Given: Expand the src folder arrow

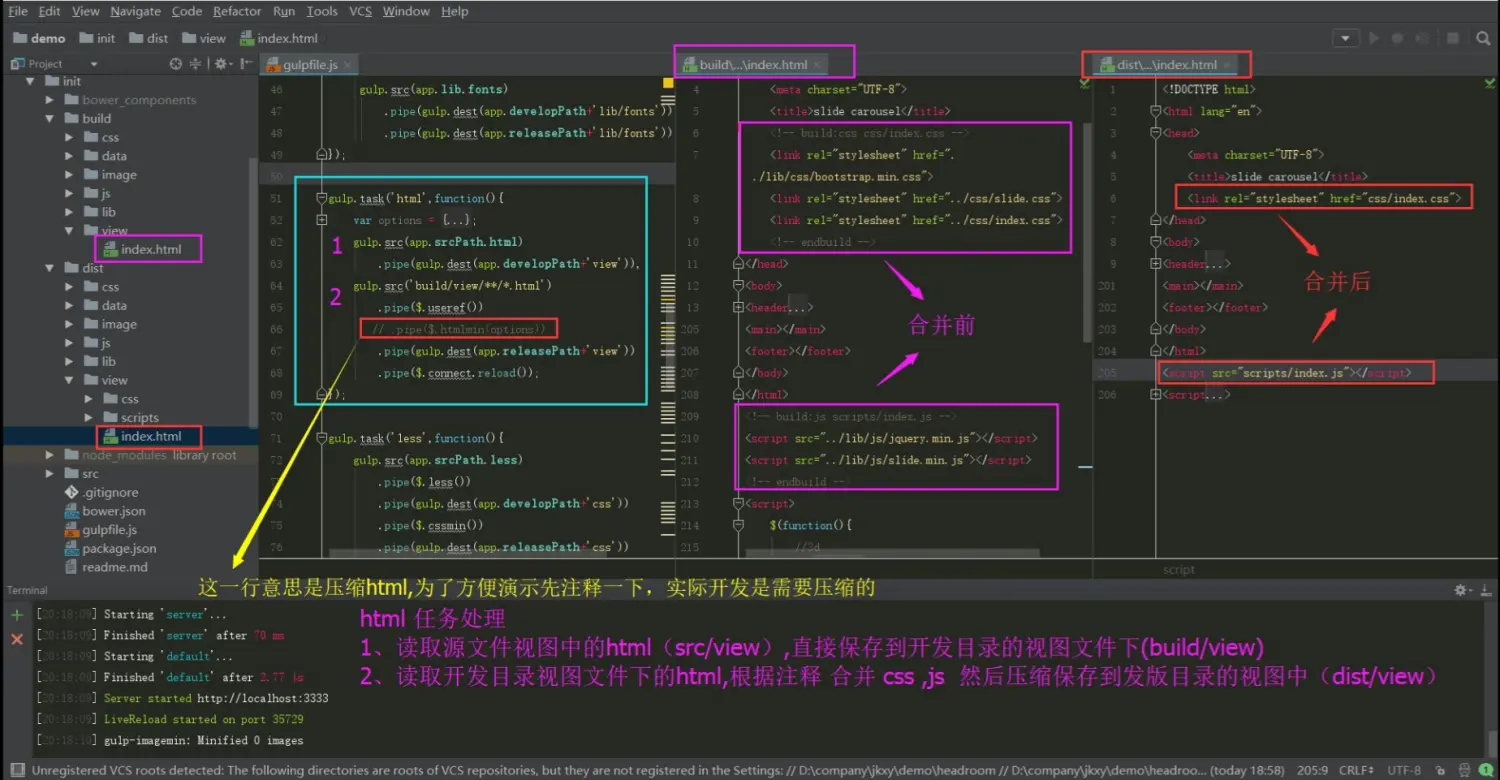Looking at the screenshot, I should point(50,474).
